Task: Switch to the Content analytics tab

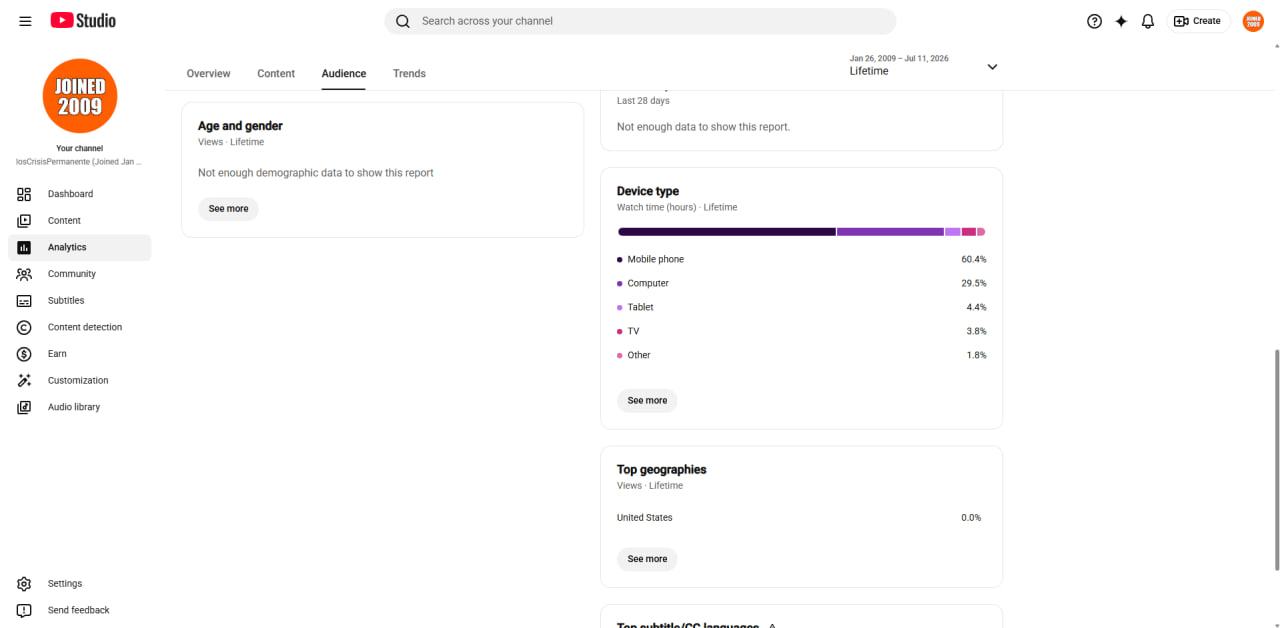Action: [x=276, y=74]
